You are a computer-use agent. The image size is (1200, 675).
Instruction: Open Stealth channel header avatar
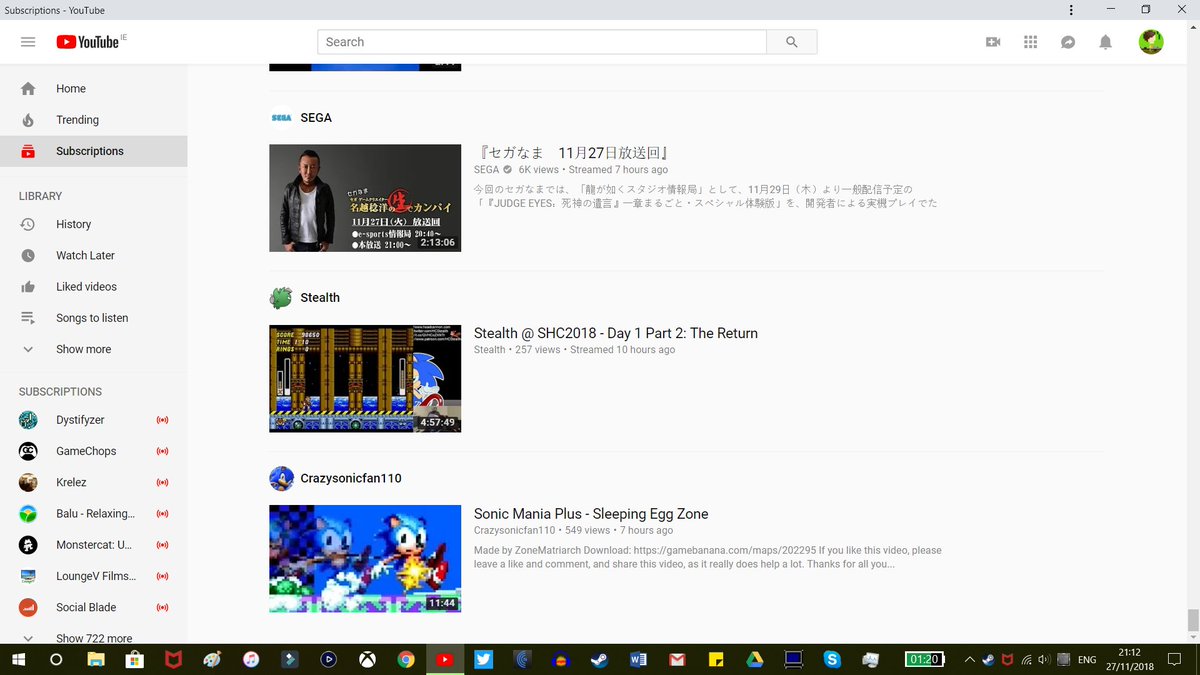coord(281,297)
